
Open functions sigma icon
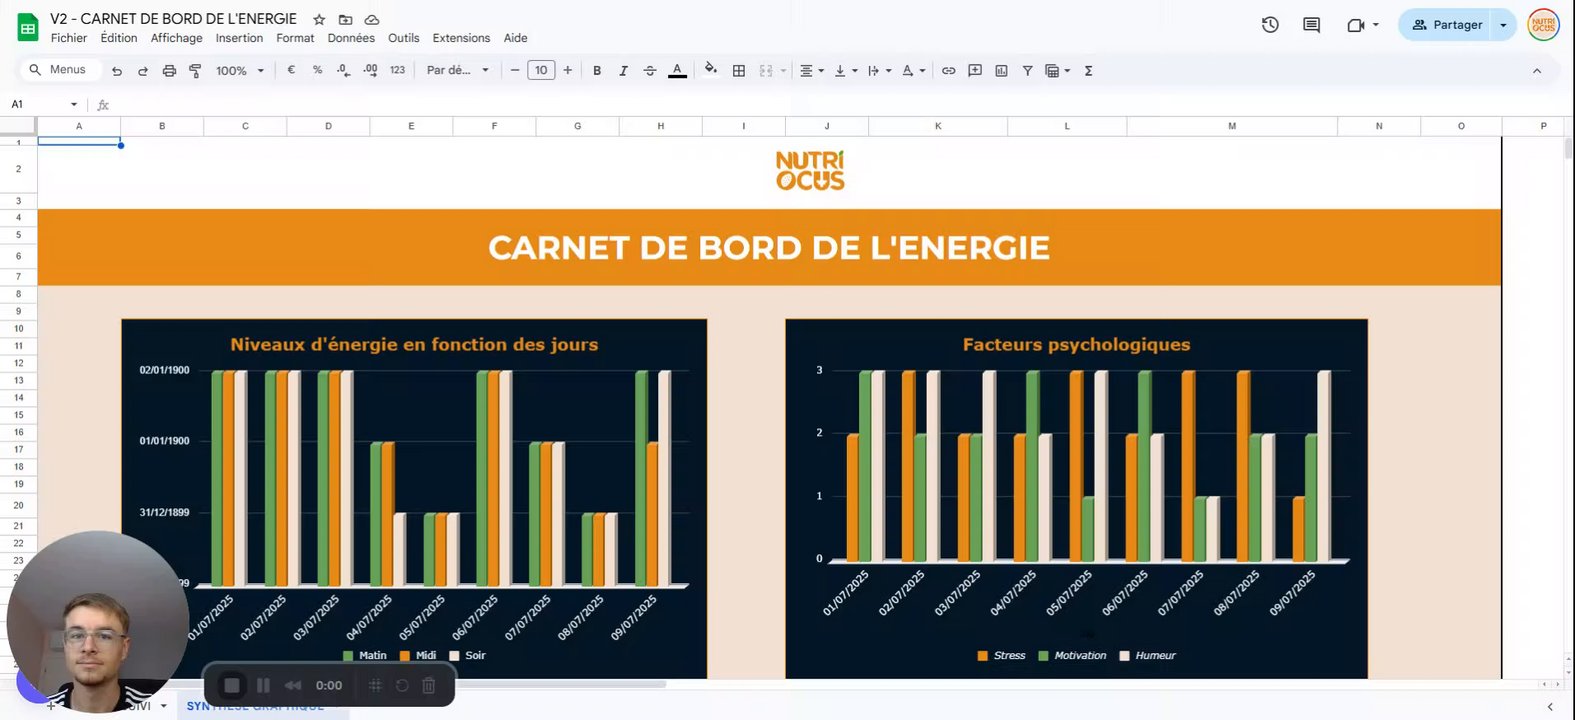[1088, 71]
